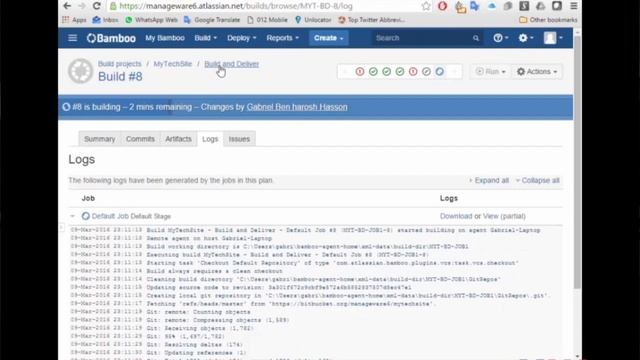The width and height of the screenshot is (640, 360).
Task: Open the Build menu dropdown
Action: pyautogui.click(x=205, y=38)
